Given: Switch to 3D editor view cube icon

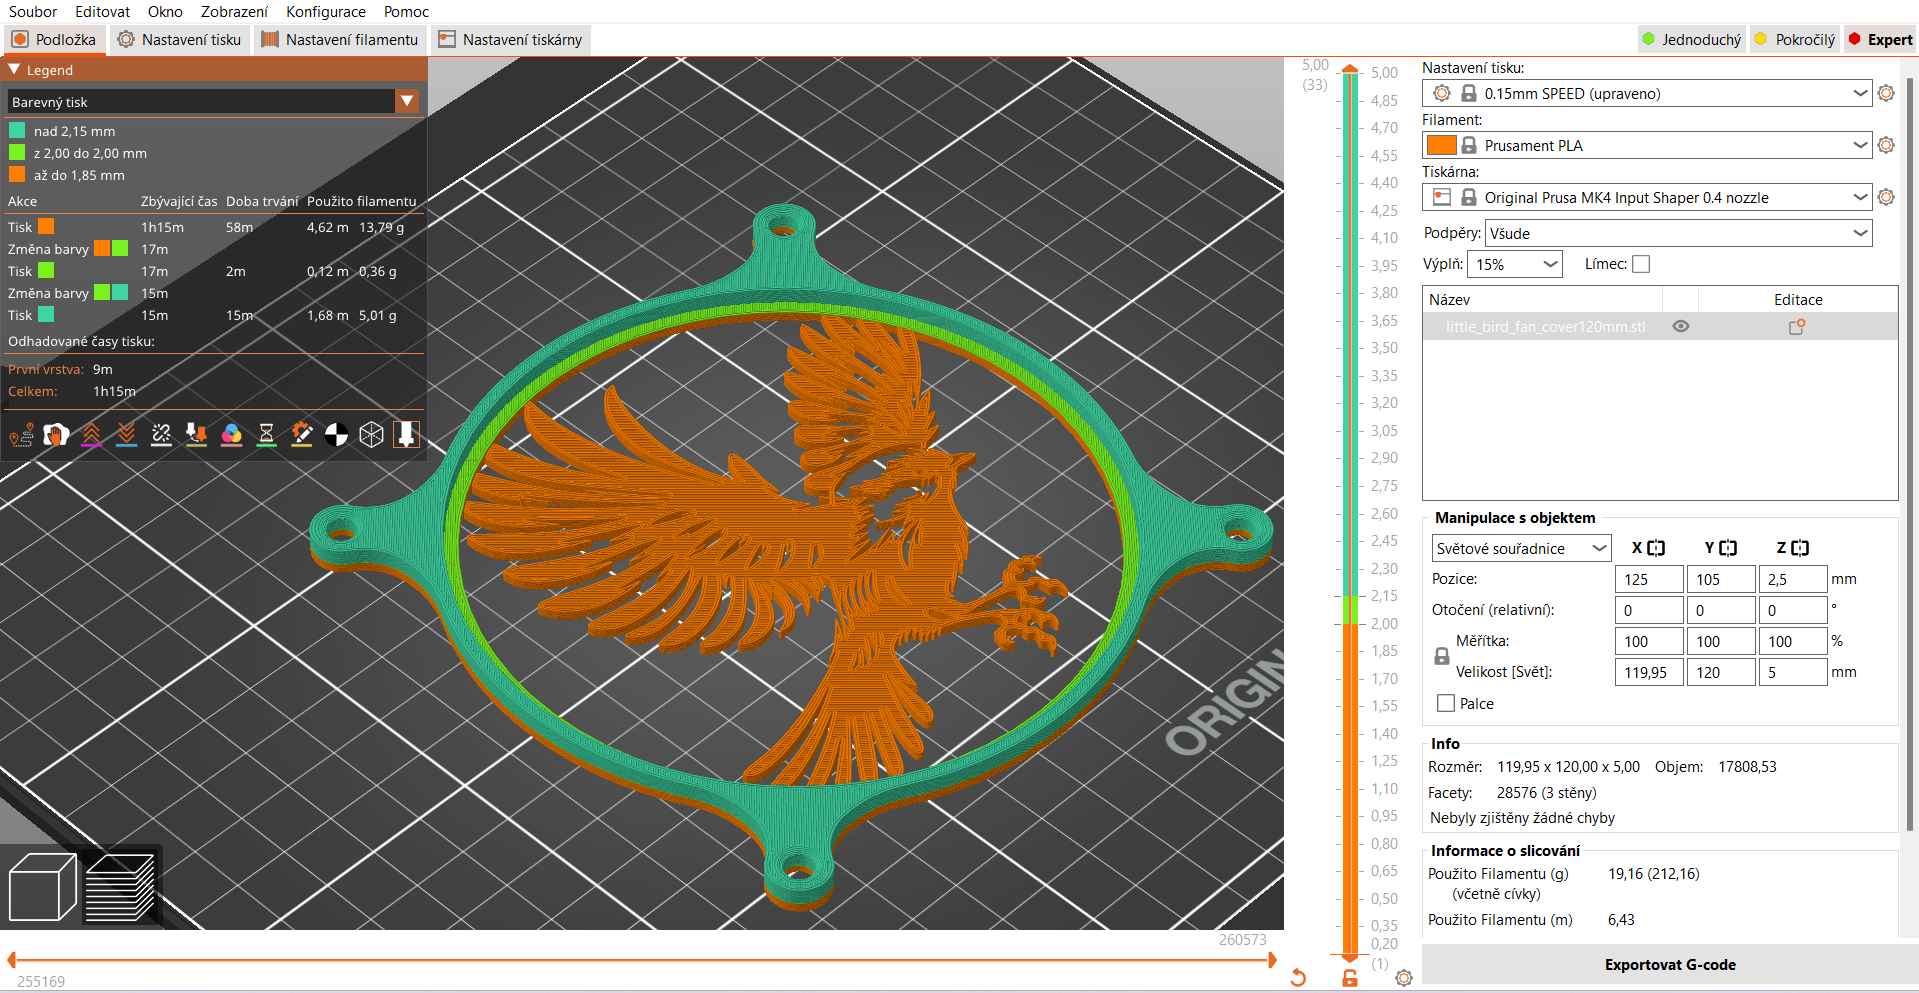Looking at the screenshot, I should point(42,887).
